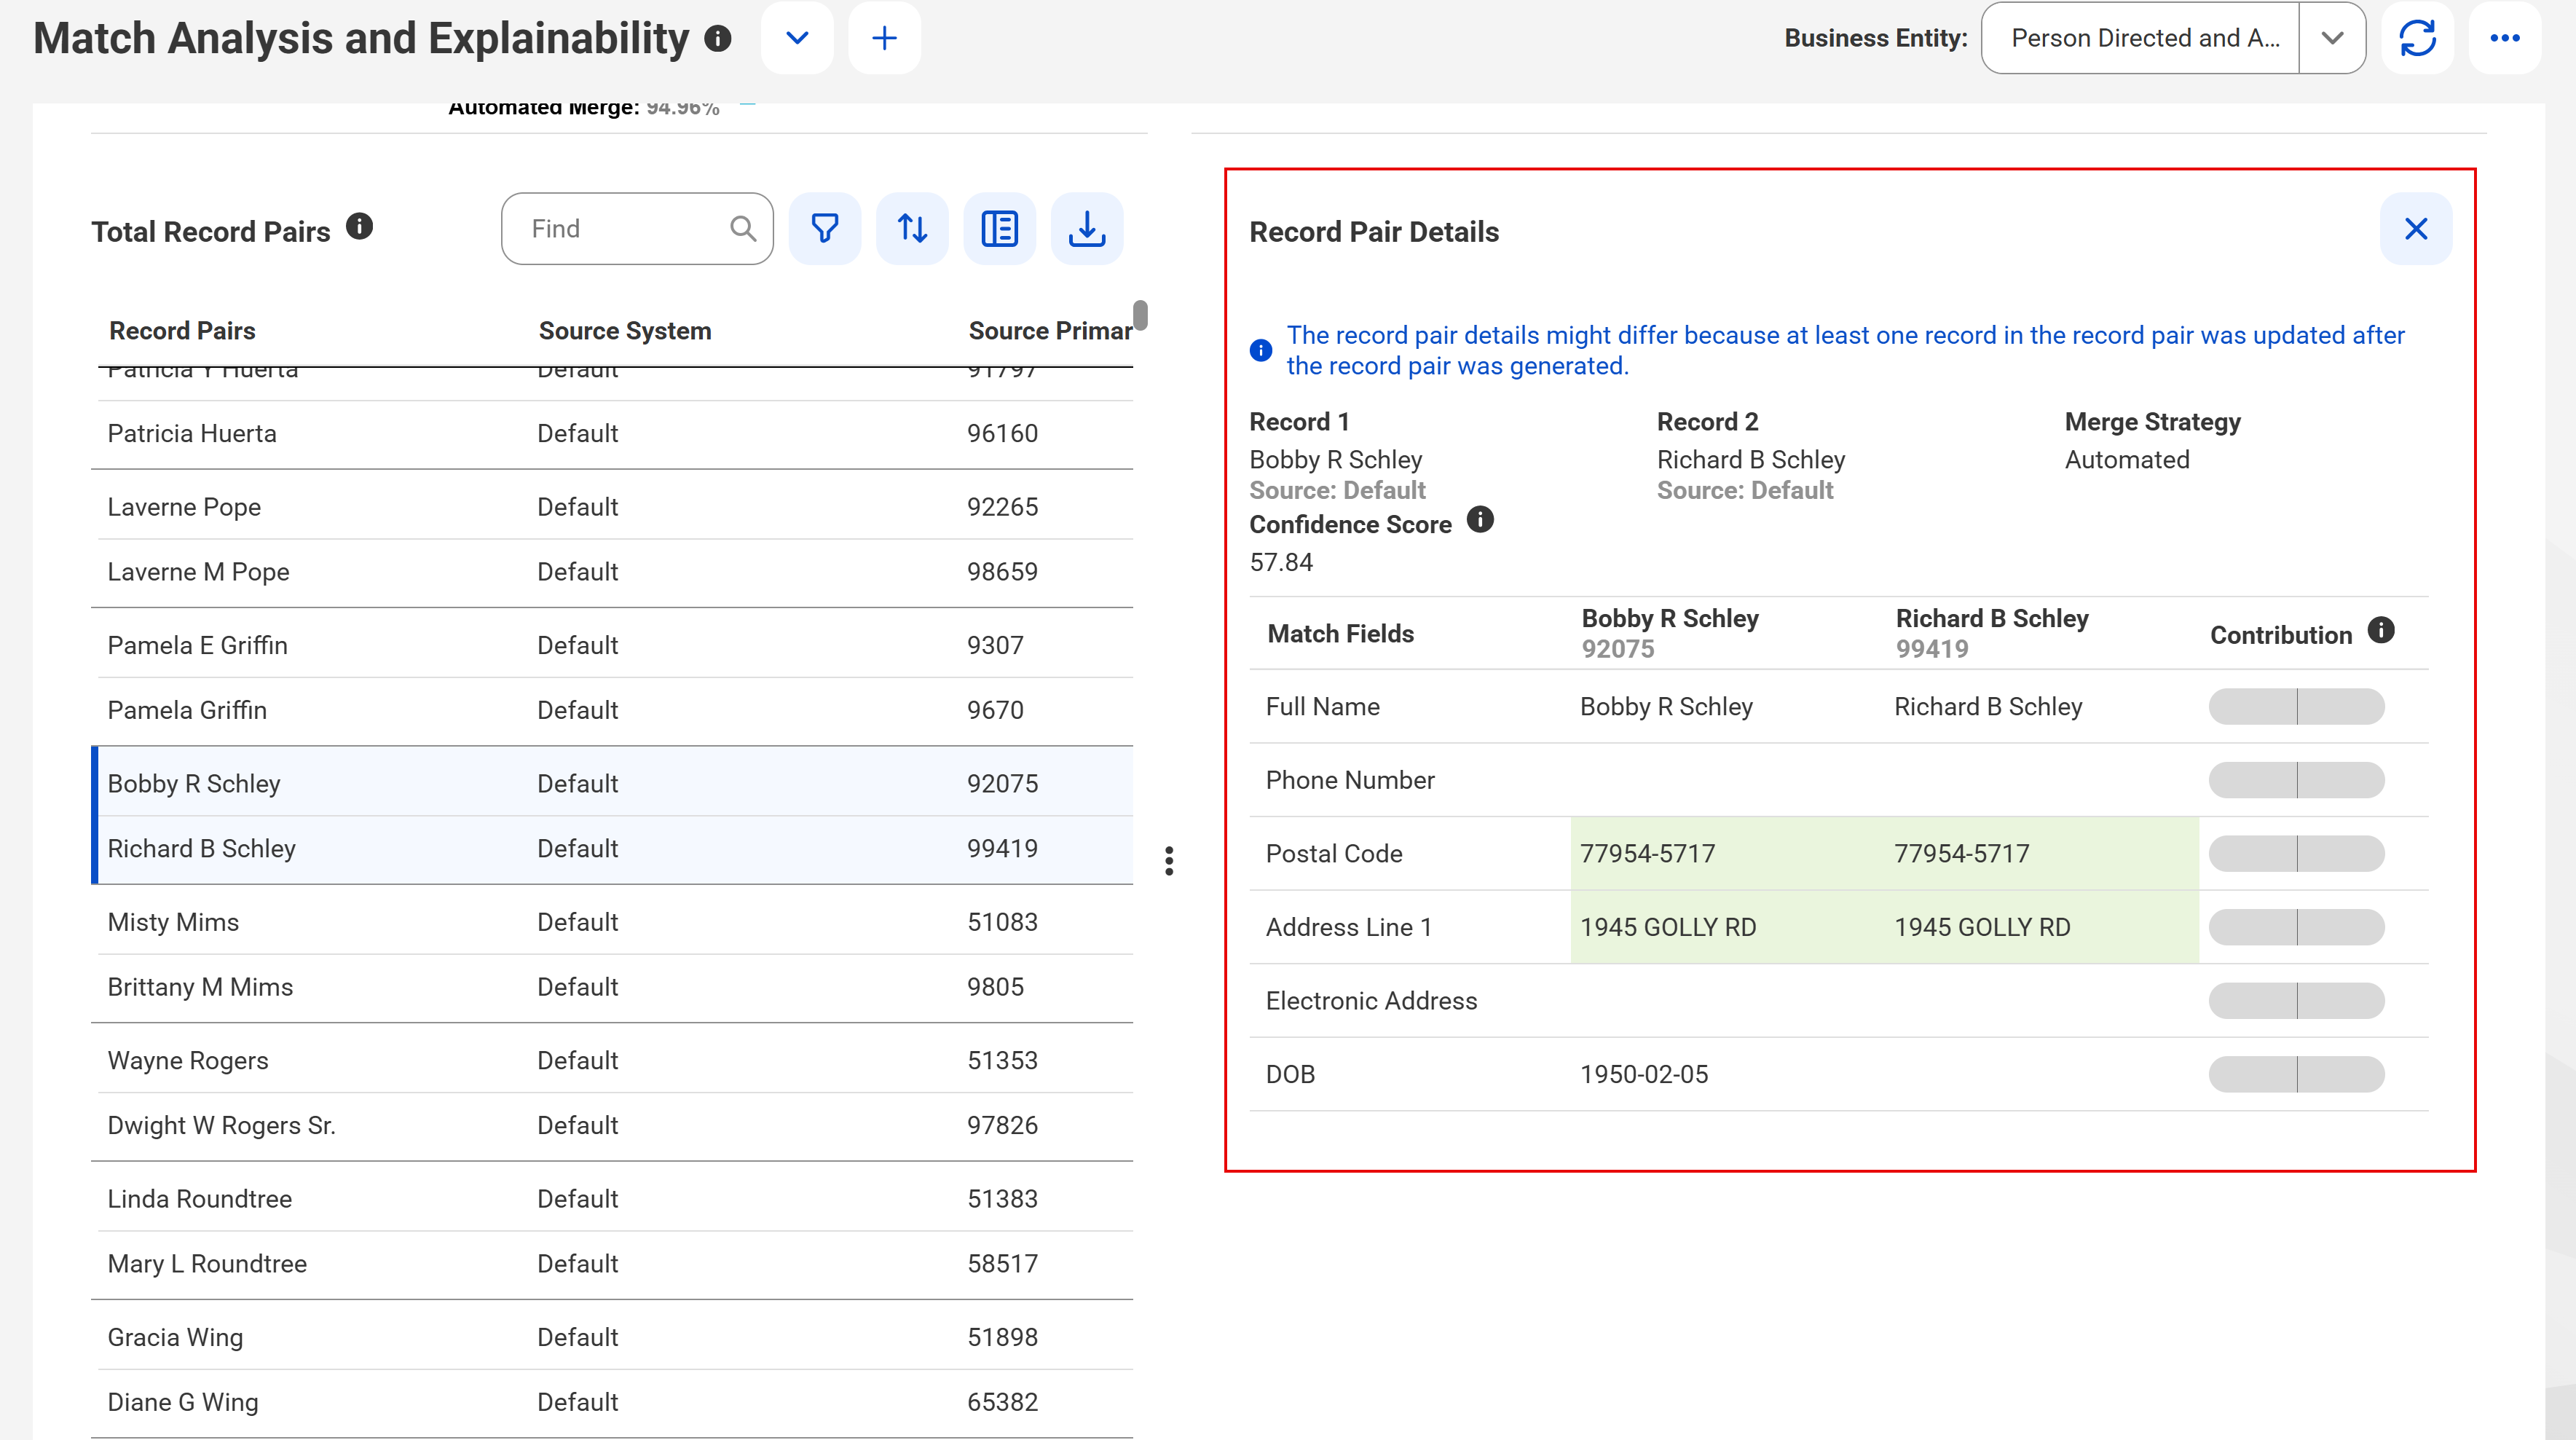The height and width of the screenshot is (1440, 2576).
Task: Click info icon beside Confidence Score
Action: coord(1480,520)
